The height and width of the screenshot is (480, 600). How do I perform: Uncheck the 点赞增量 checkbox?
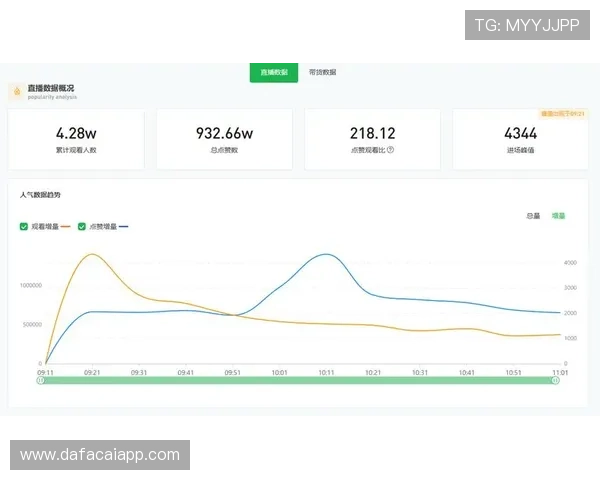[82, 227]
